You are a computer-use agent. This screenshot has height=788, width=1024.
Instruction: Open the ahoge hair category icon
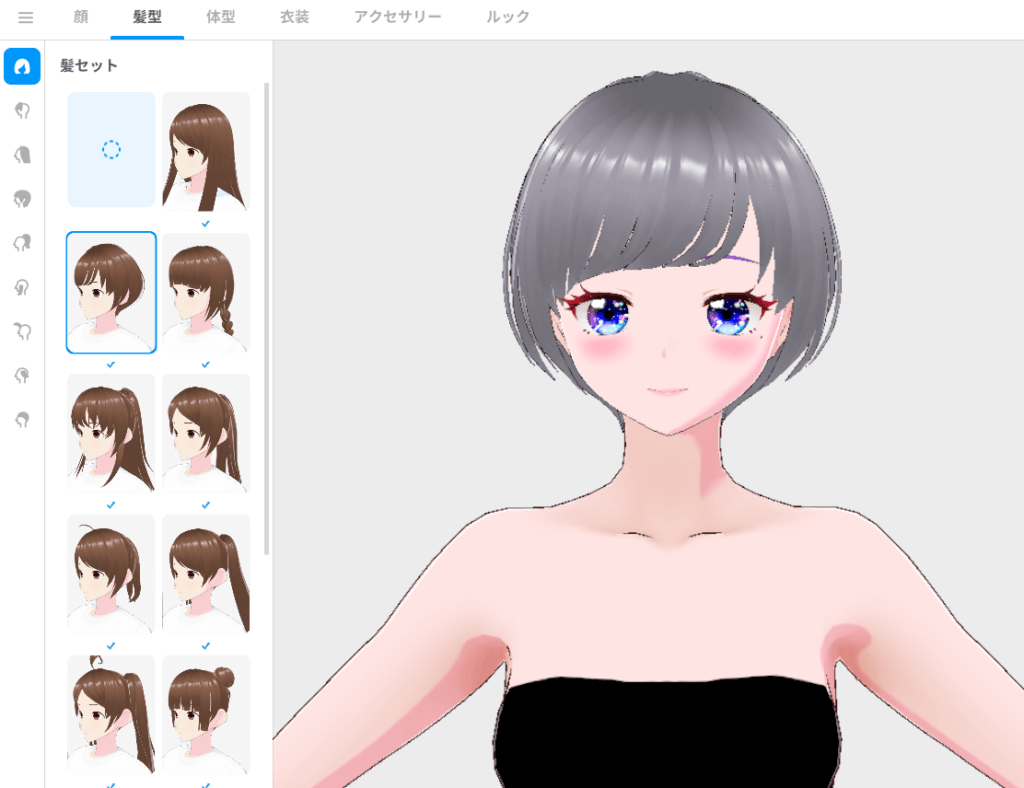(22, 331)
